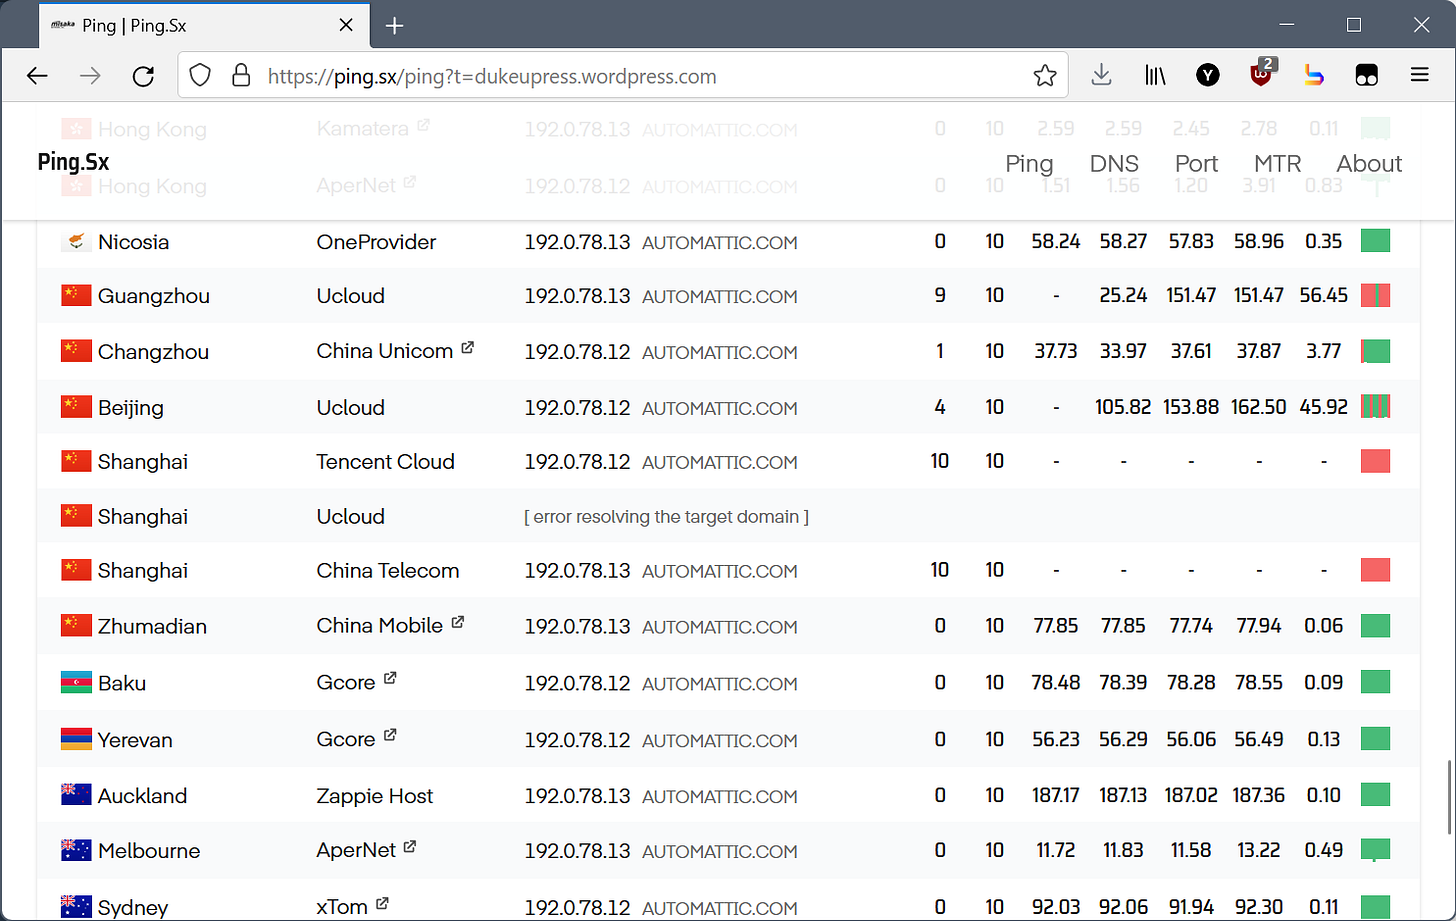The image size is (1456, 921).
Task: Click the Ping.Sx site logo
Action: 73,162
